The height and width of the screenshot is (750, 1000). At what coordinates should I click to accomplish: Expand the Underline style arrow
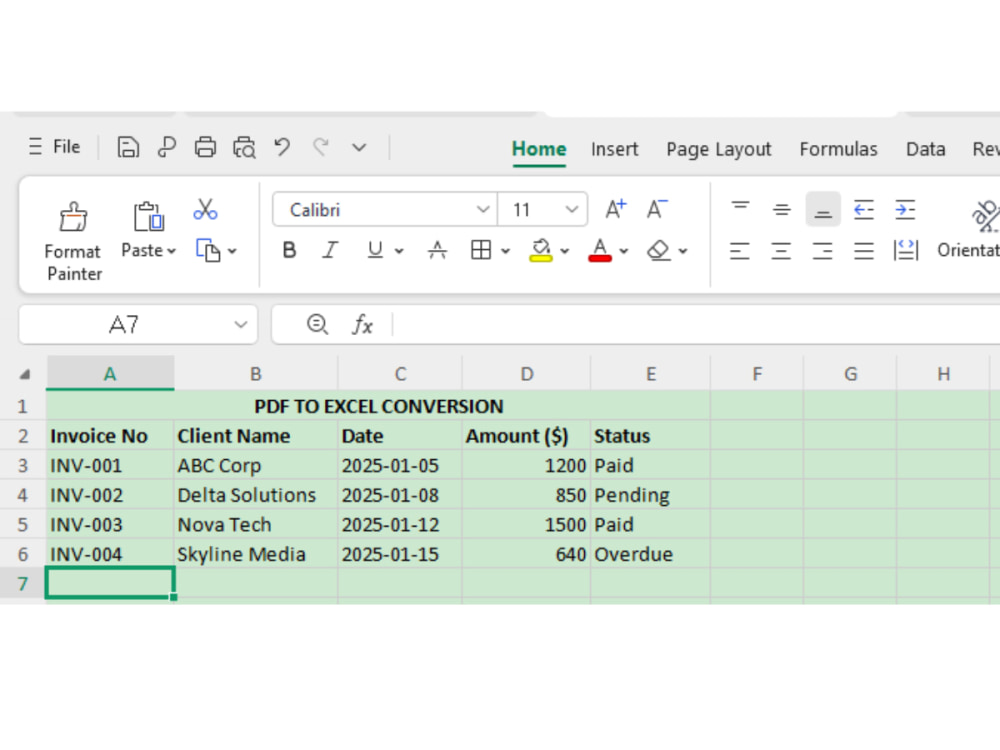click(399, 251)
